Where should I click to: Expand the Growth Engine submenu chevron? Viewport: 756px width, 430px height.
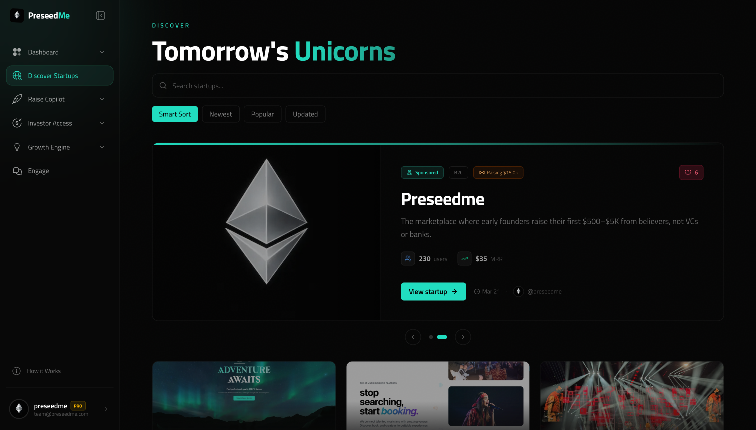tap(102, 147)
